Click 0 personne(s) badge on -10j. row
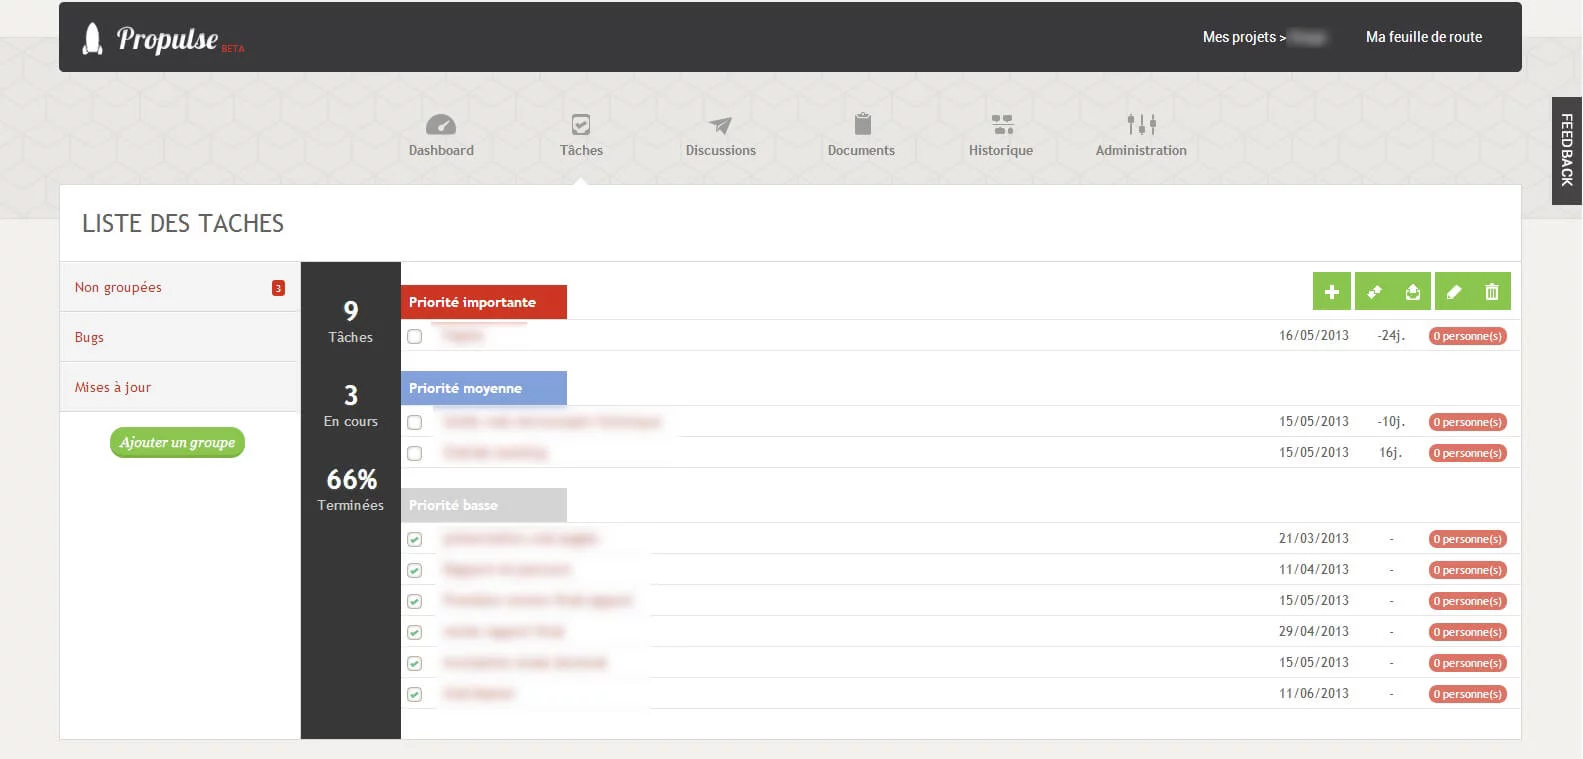This screenshot has height=759, width=1583. click(1468, 422)
